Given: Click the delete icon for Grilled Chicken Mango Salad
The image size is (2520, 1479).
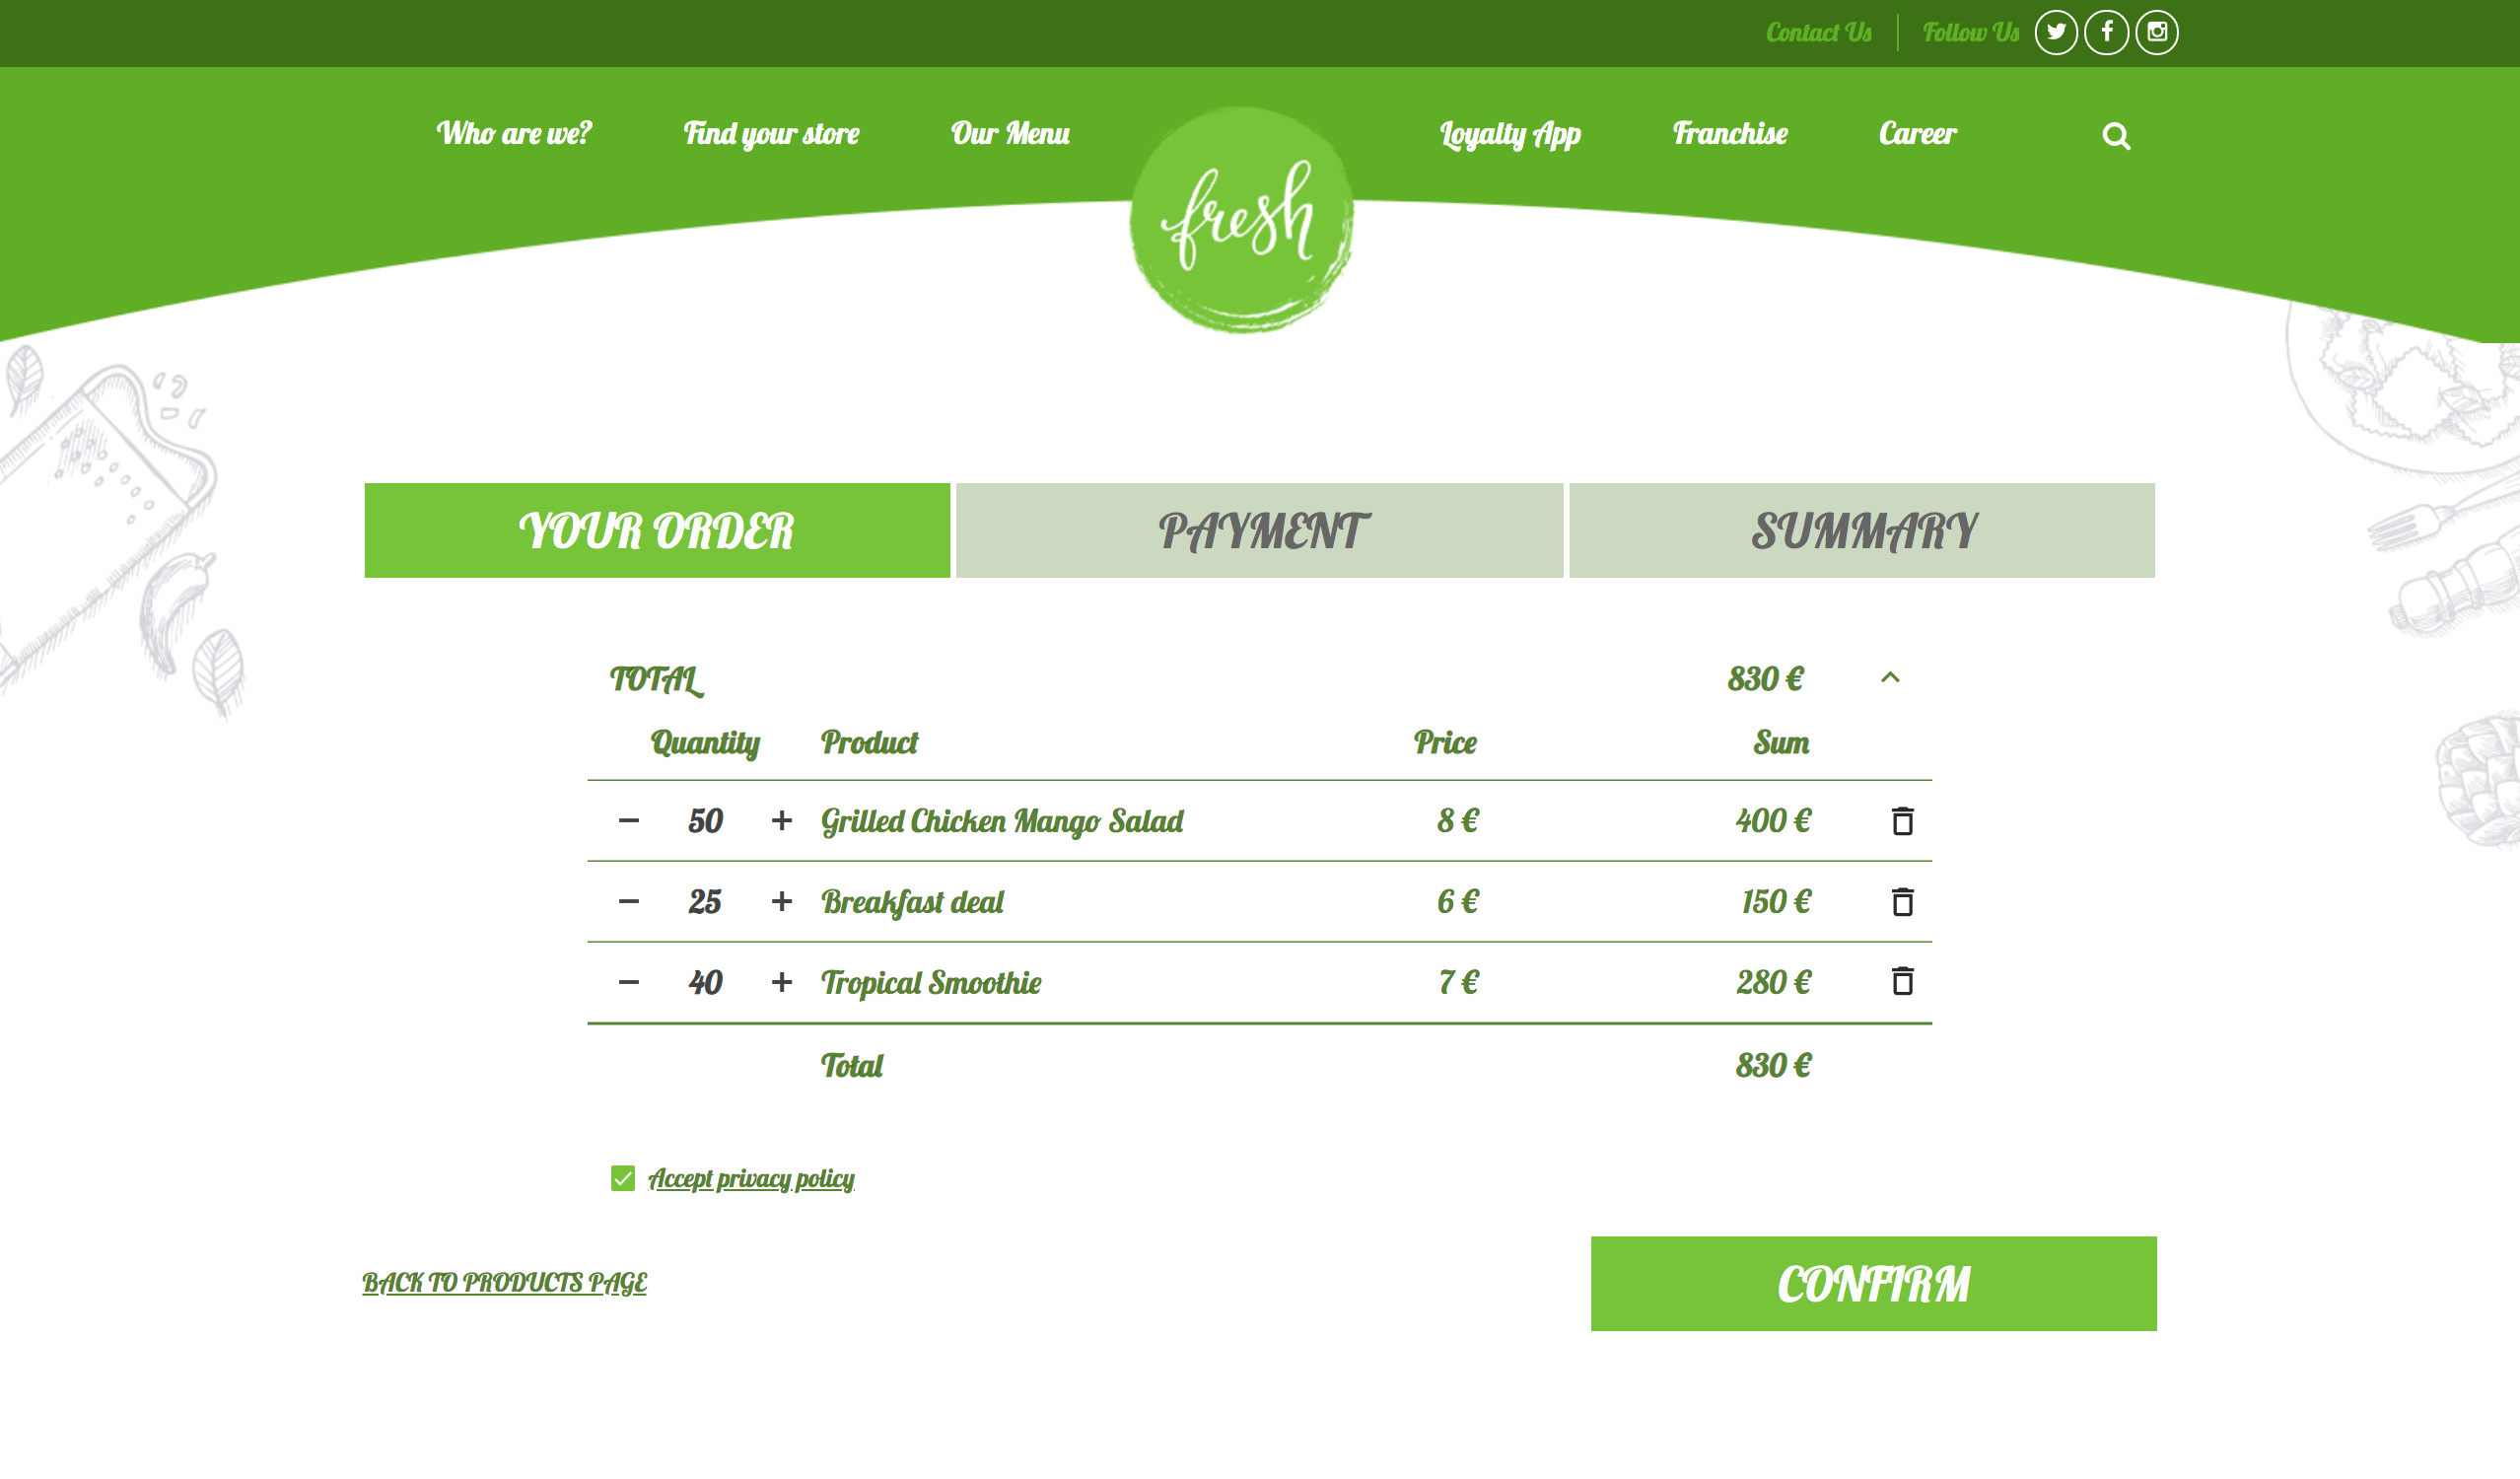Looking at the screenshot, I should (x=1902, y=820).
